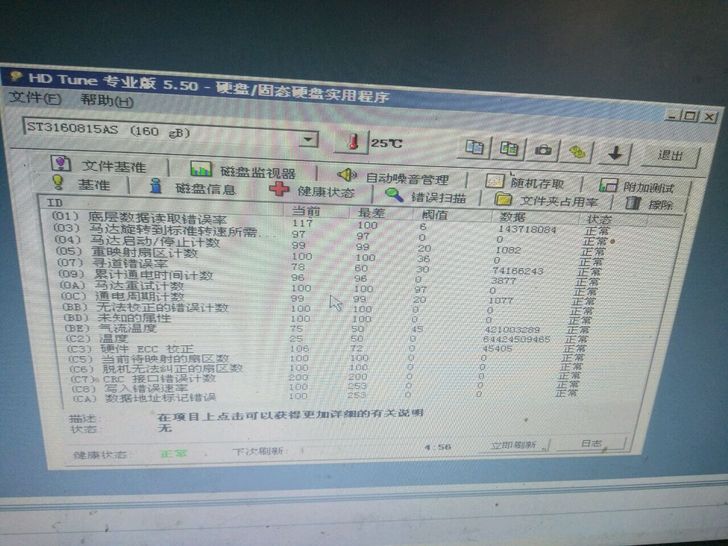
Task: Switch to the 错误扫描 tab
Action: [426, 196]
